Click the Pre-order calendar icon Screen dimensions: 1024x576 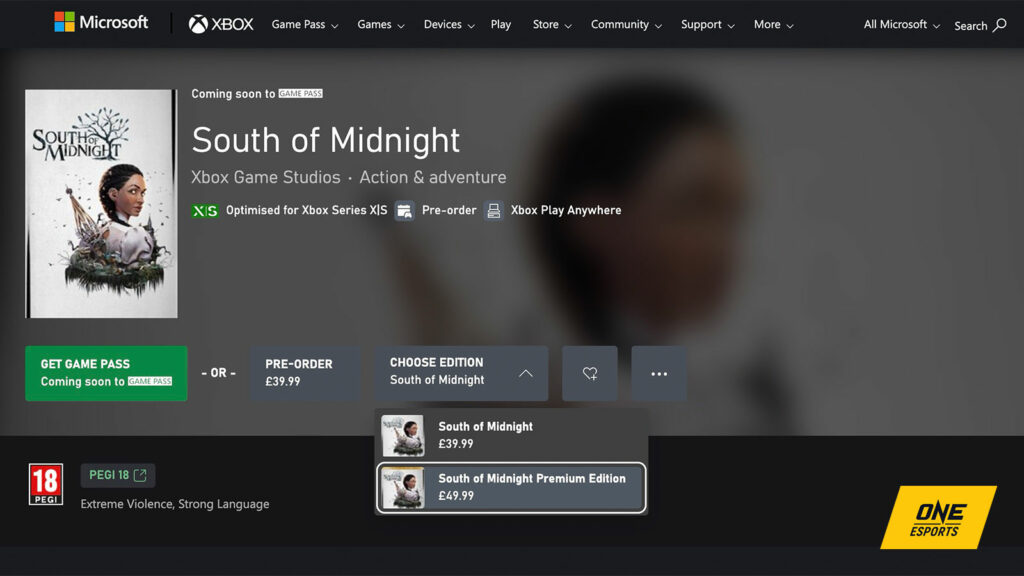[404, 211]
